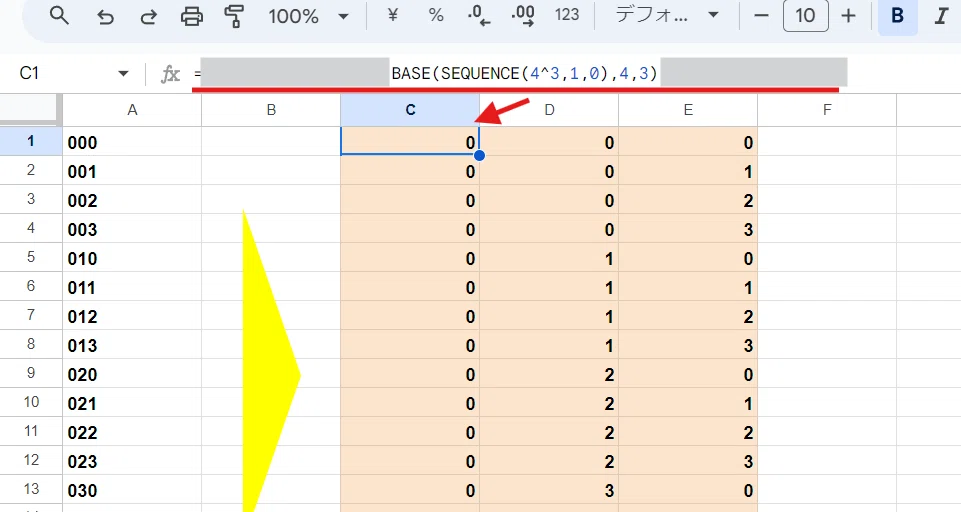Image resolution: width=961 pixels, height=512 pixels.
Task: Undo the last action
Action: [105, 17]
